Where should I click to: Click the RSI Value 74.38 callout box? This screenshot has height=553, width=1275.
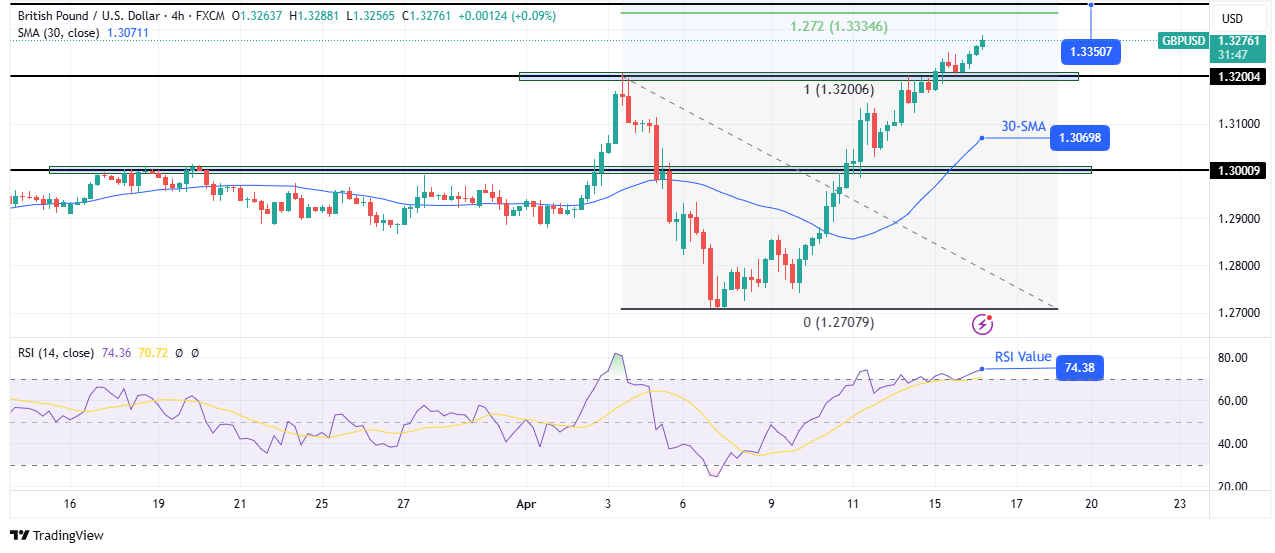coord(1079,369)
